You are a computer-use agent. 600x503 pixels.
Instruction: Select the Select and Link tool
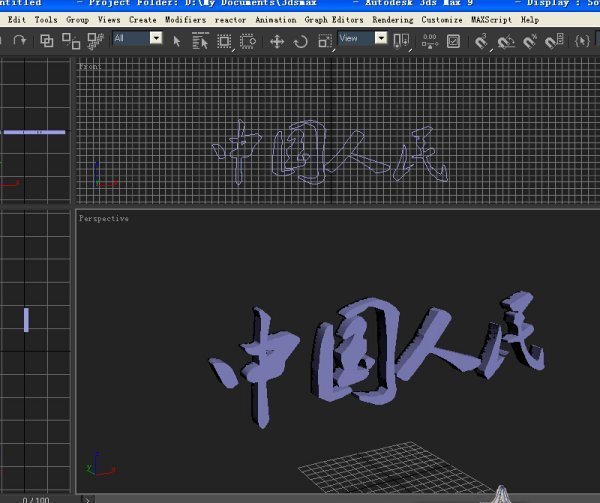click(47, 41)
